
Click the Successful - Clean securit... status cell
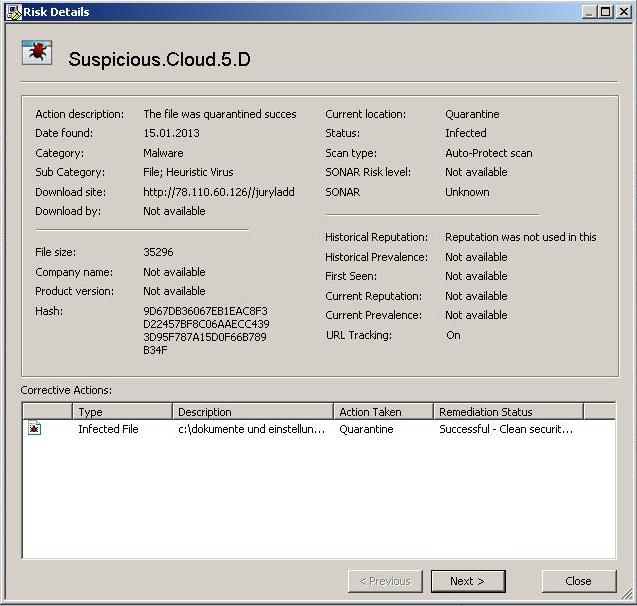coord(506,429)
